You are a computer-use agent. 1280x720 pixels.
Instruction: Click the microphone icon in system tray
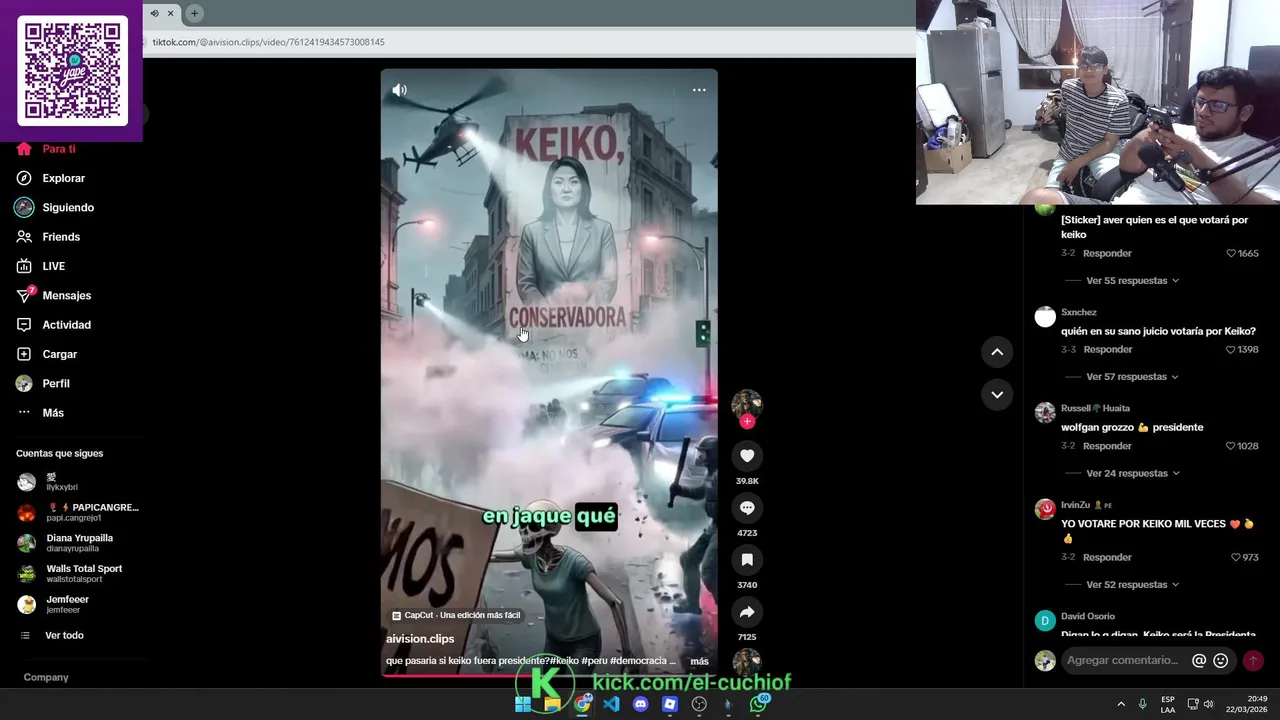(1142, 704)
